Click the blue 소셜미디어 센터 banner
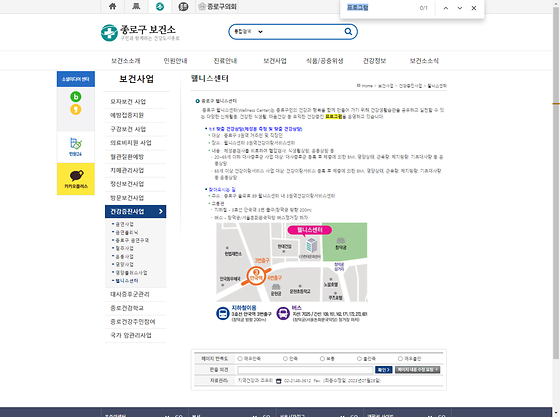Image resolution: width=560 pixels, height=417 pixels. [x=76, y=79]
